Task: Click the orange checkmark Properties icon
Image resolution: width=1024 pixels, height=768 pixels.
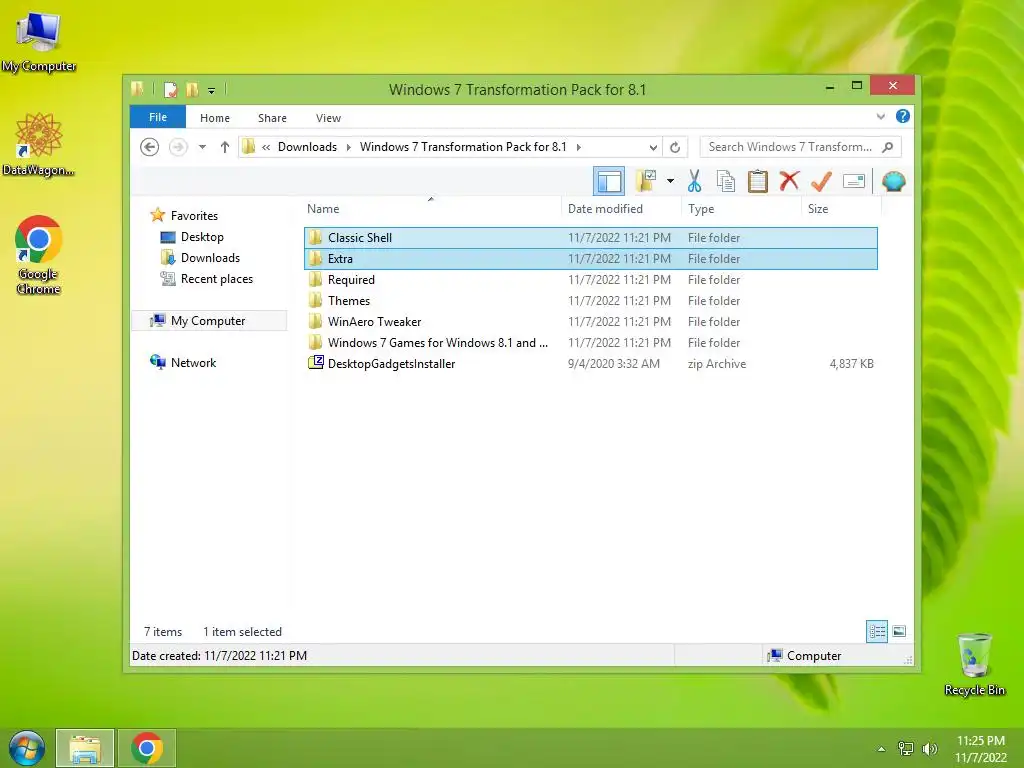Action: (822, 181)
